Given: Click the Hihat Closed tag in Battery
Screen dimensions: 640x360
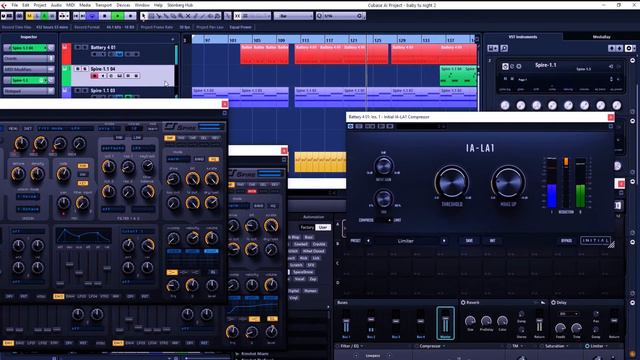Looking at the screenshot, I should [x=313, y=251].
